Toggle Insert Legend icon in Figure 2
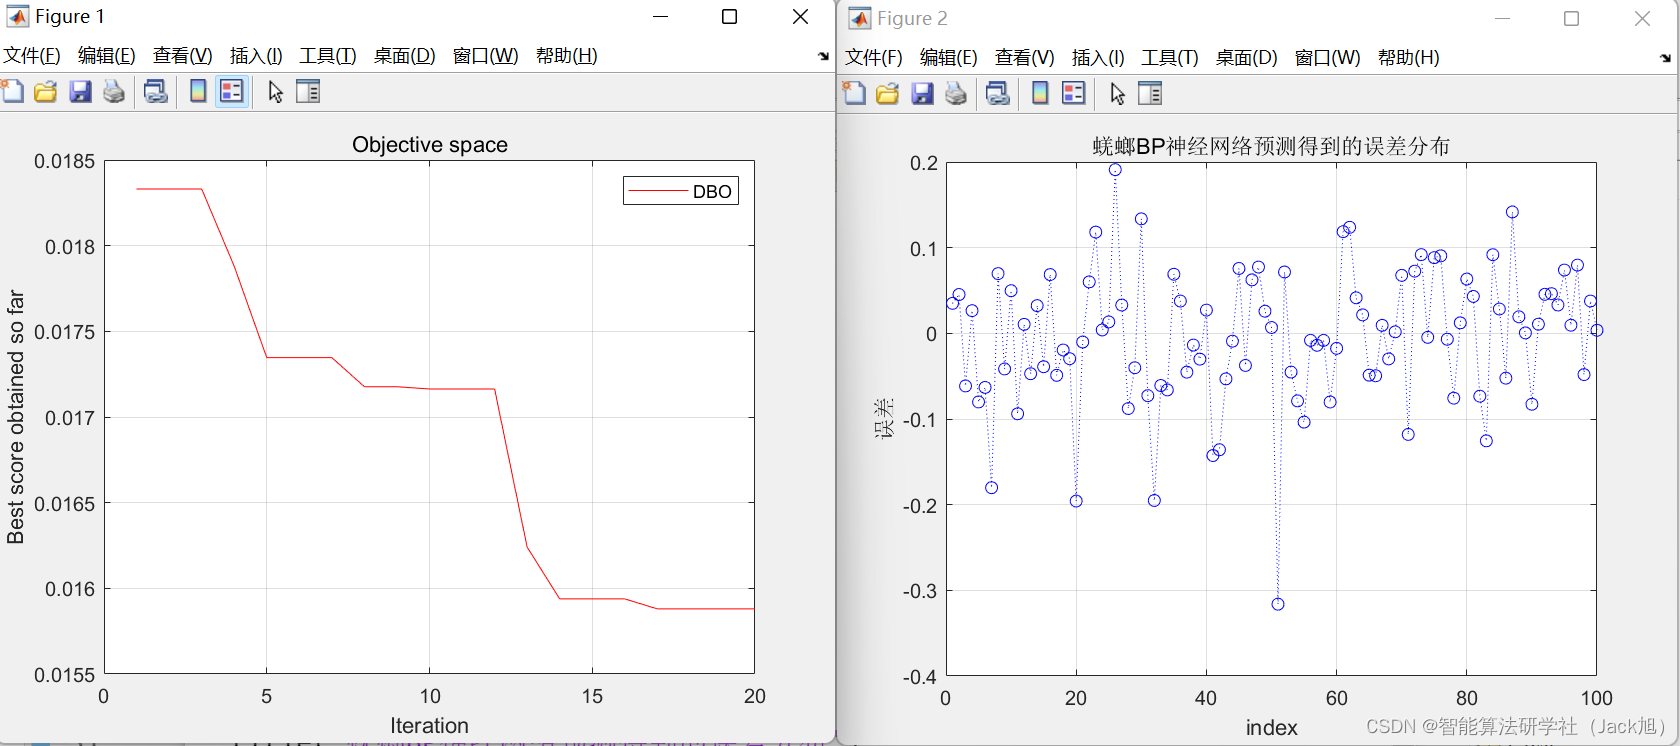Image resolution: width=1680 pixels, height=746 pixels. click(1074, 94)
